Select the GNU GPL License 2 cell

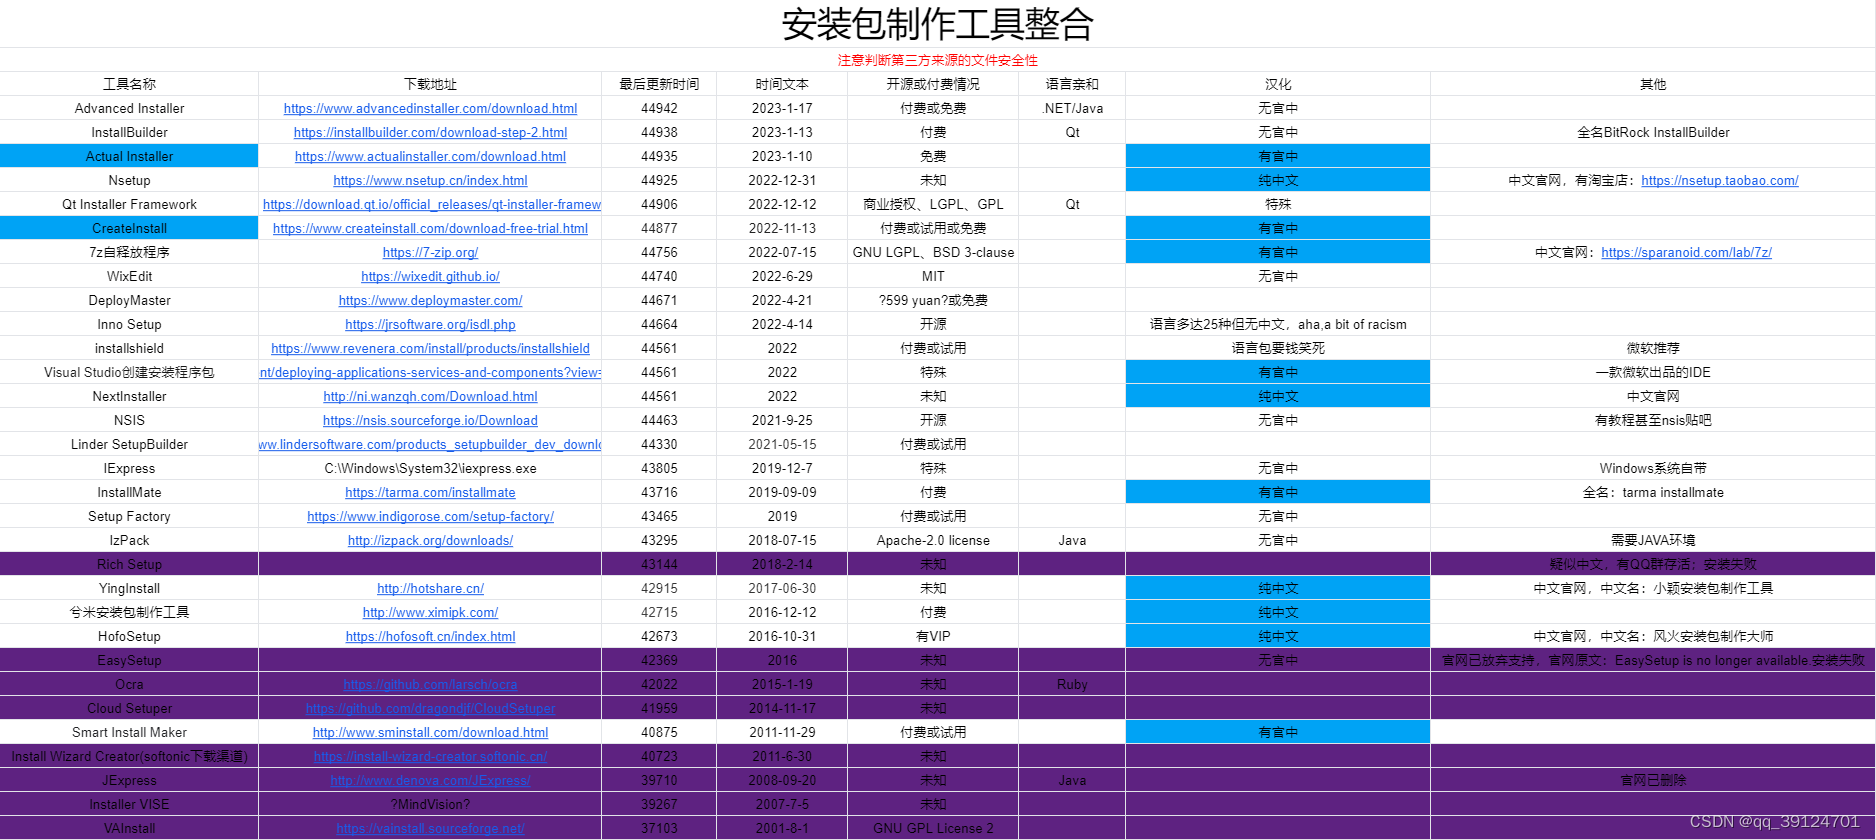[933, 828]
